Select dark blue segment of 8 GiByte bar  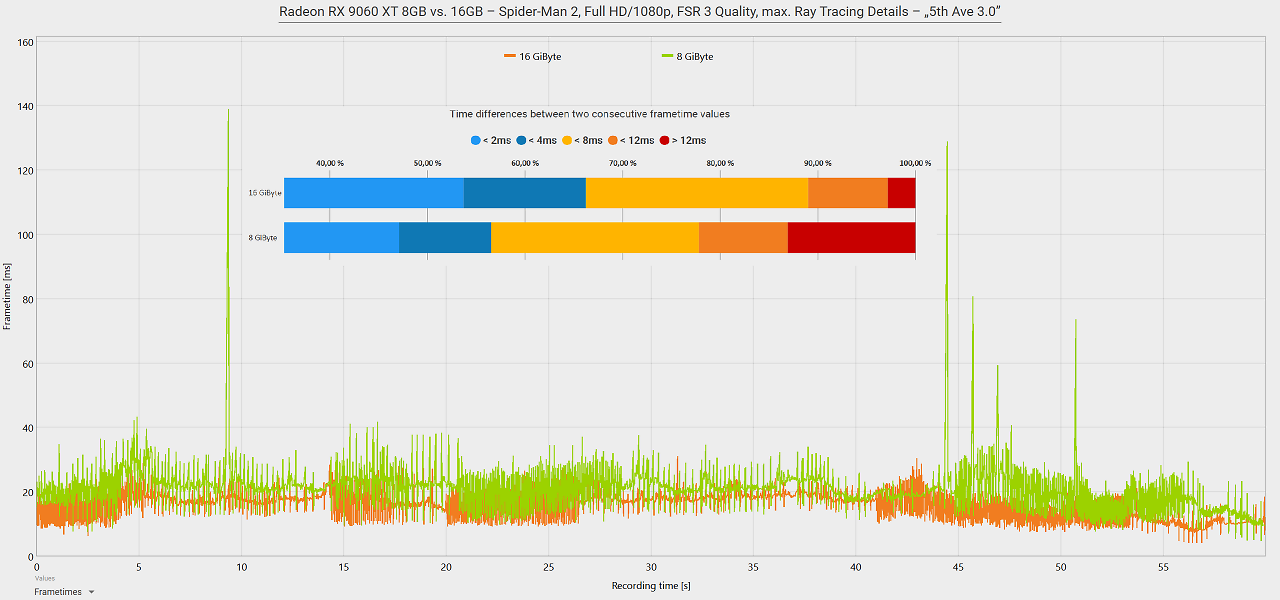click(445, 237)
